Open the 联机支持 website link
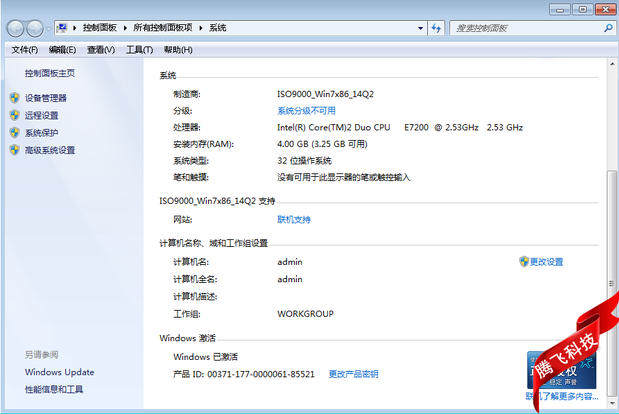619x414 pixels. [294, 219]
